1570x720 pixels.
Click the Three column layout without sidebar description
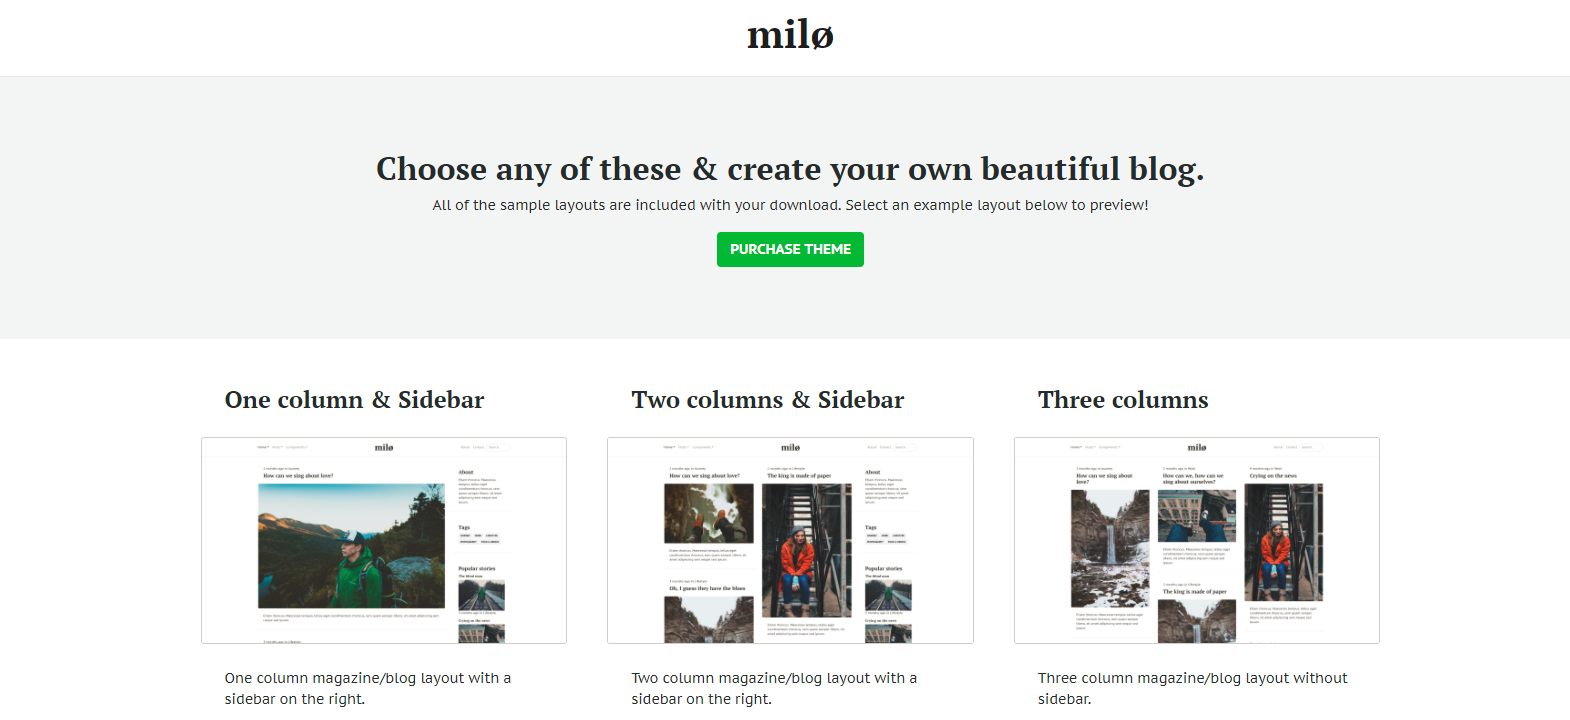pyautogui.click(x=1192, y=688)
